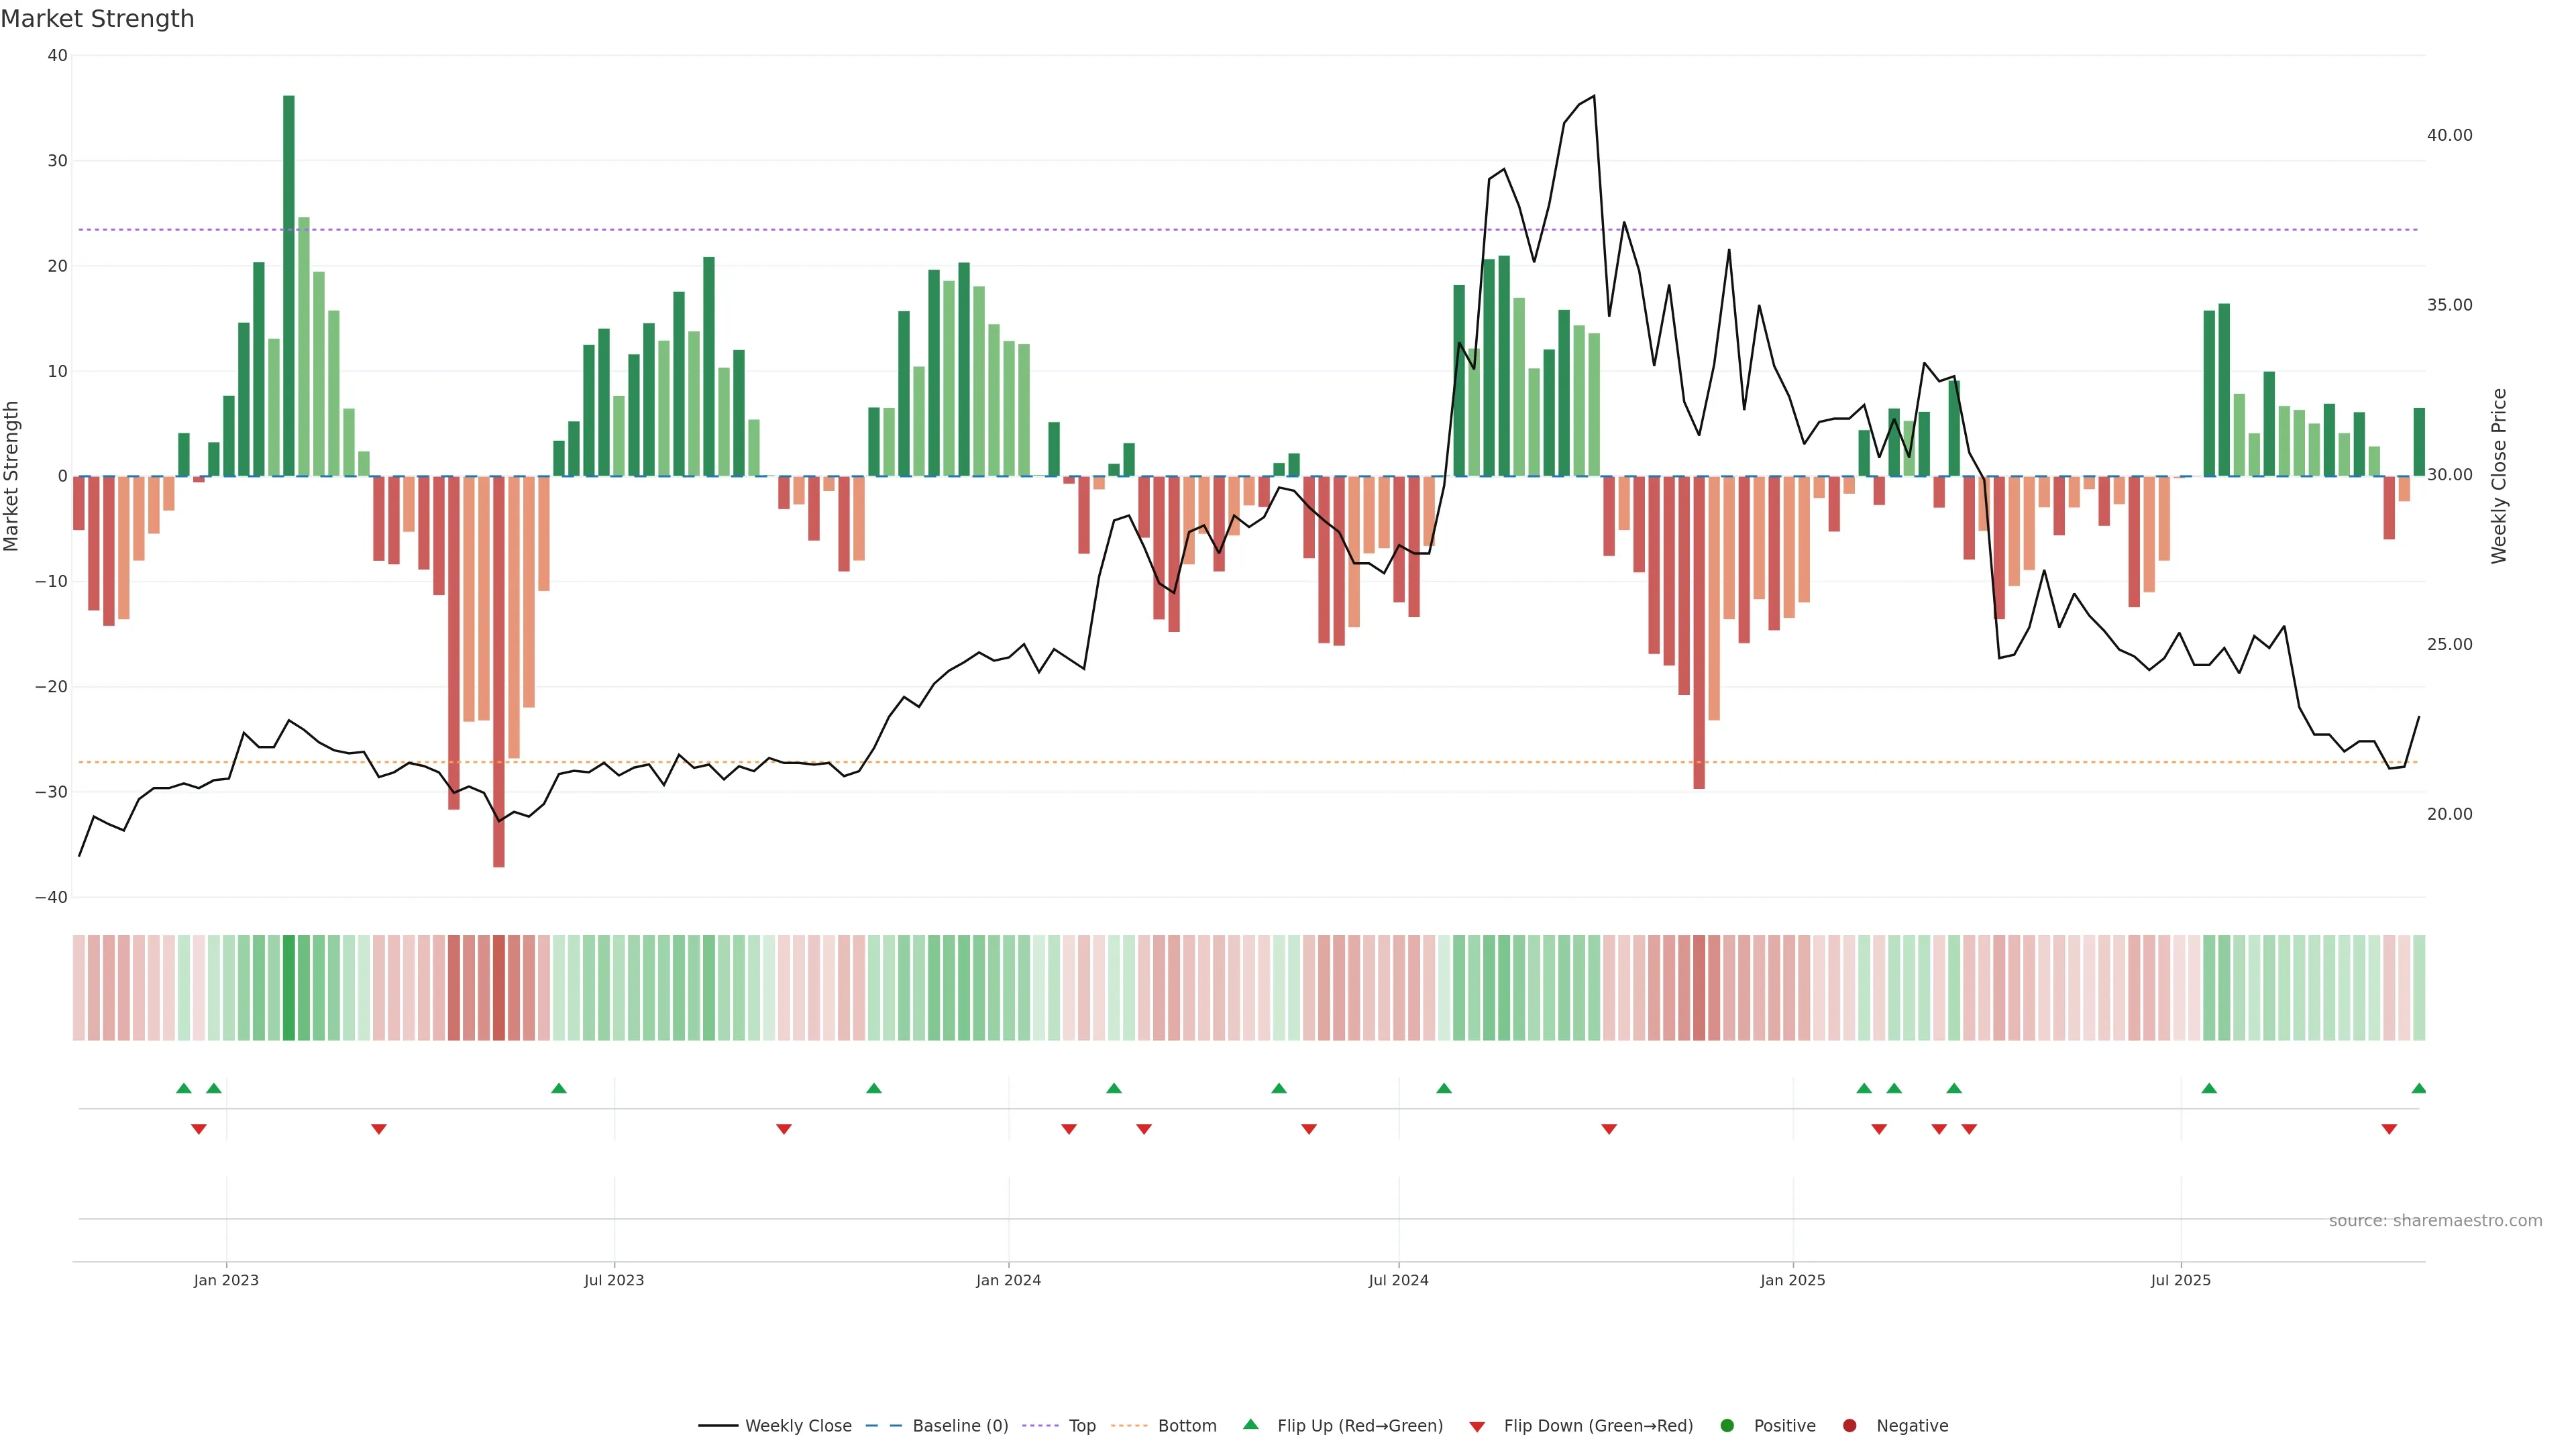Click the flip-up triangle marker after Jul 2024
This screenshot has height=1449, width=2576.
[x=1443, y=1088]
